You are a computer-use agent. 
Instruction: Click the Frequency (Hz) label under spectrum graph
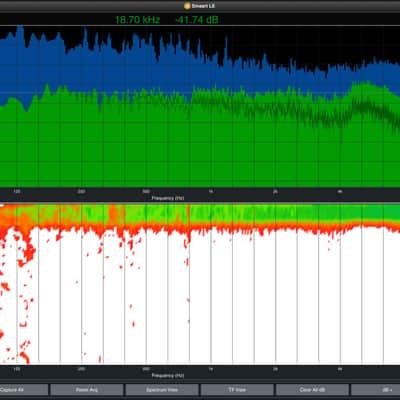click(168, 198)
